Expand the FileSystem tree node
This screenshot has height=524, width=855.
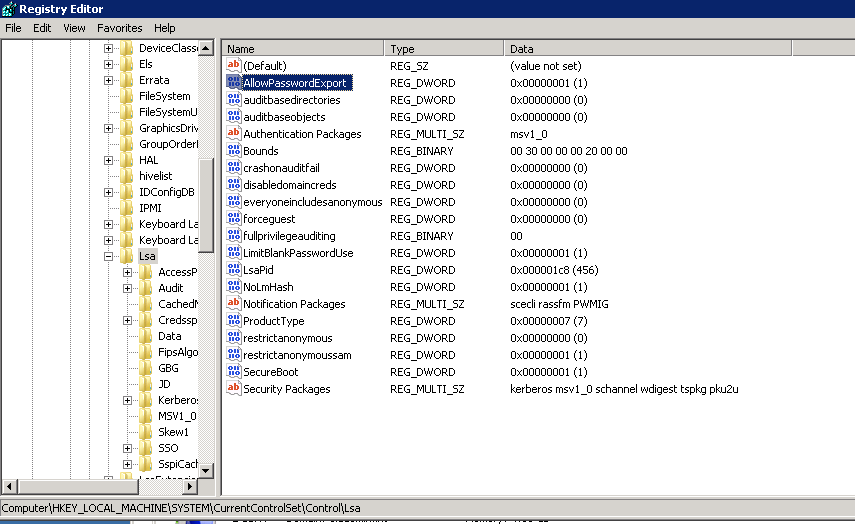[109, 96]
